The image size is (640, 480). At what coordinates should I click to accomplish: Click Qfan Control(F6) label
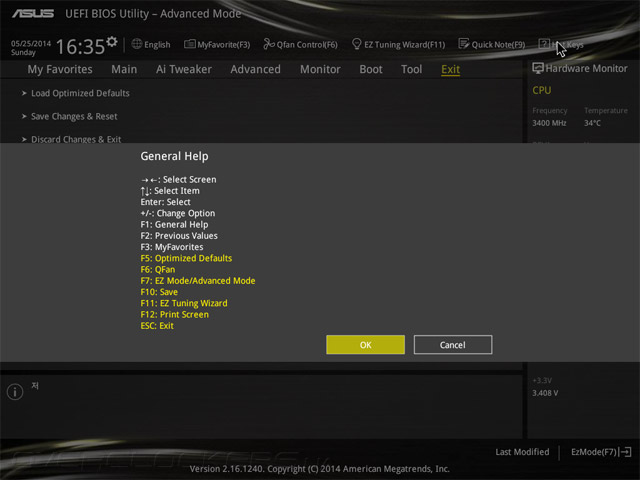(307, 44)
